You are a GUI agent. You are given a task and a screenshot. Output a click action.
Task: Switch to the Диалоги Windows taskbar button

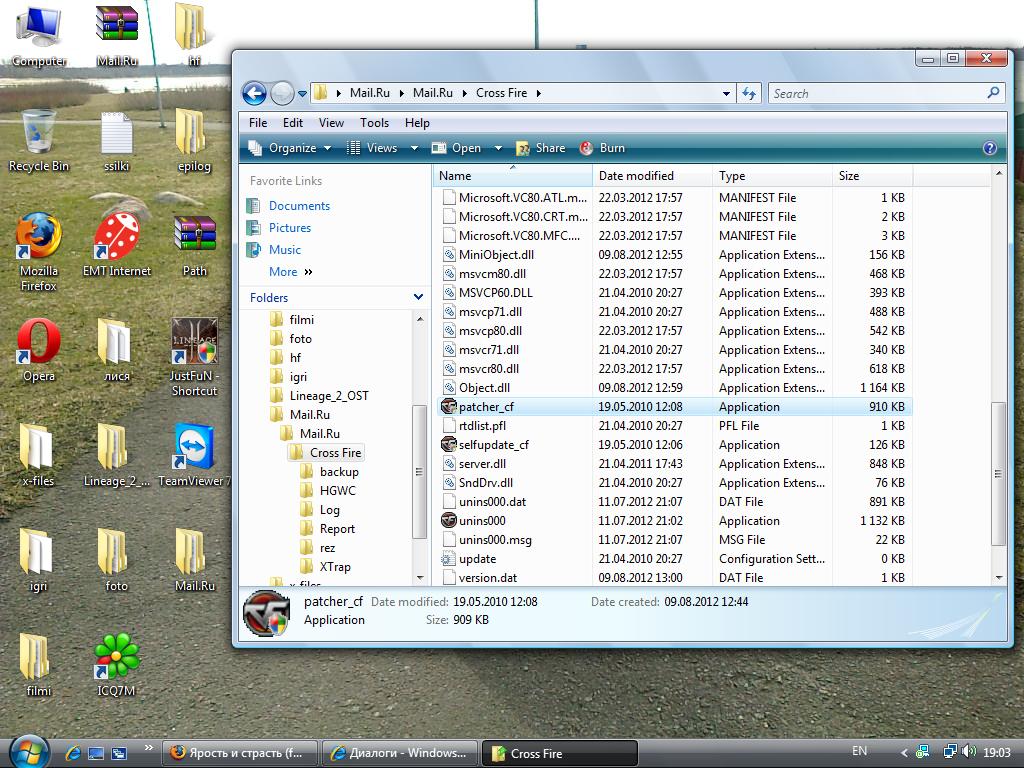pyautogui.click(x=399, y=753)
